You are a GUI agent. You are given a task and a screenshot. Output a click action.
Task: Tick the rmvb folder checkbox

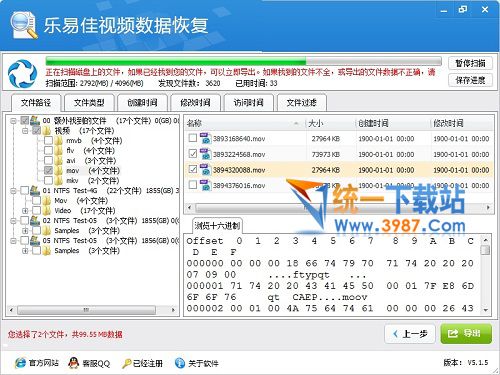tap(49, 141)
